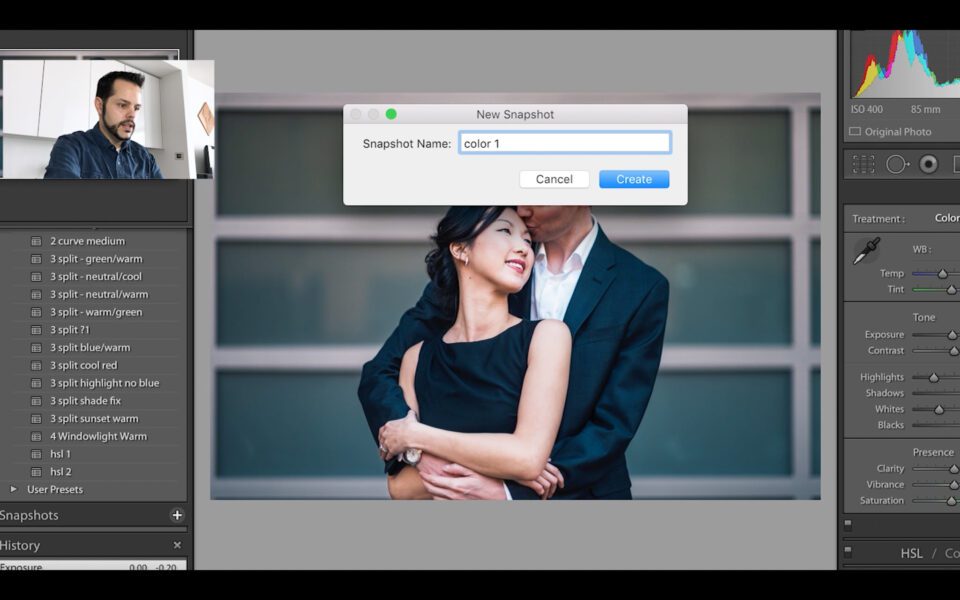Image resolution: width=960 pixels, height=600 pixels.
Task: Adjust the Clarity slider handle
Action: pyautogui.click(x=954, y=469)
